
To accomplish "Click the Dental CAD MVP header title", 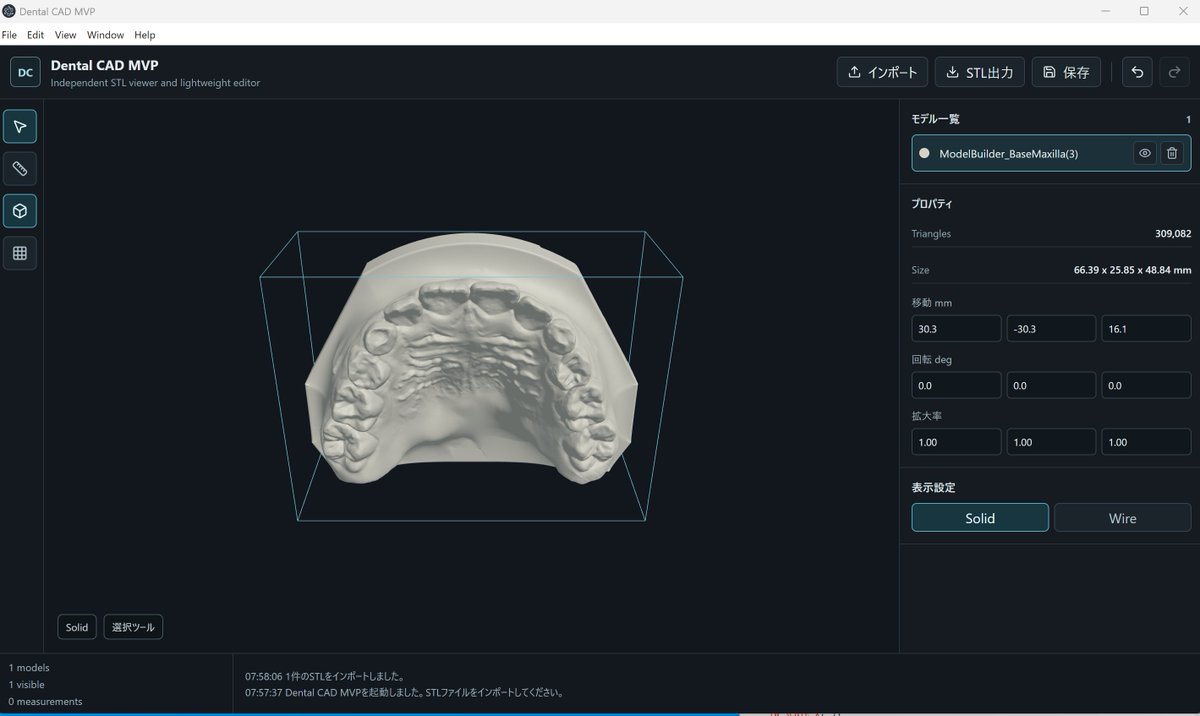I will pos(104,65).
